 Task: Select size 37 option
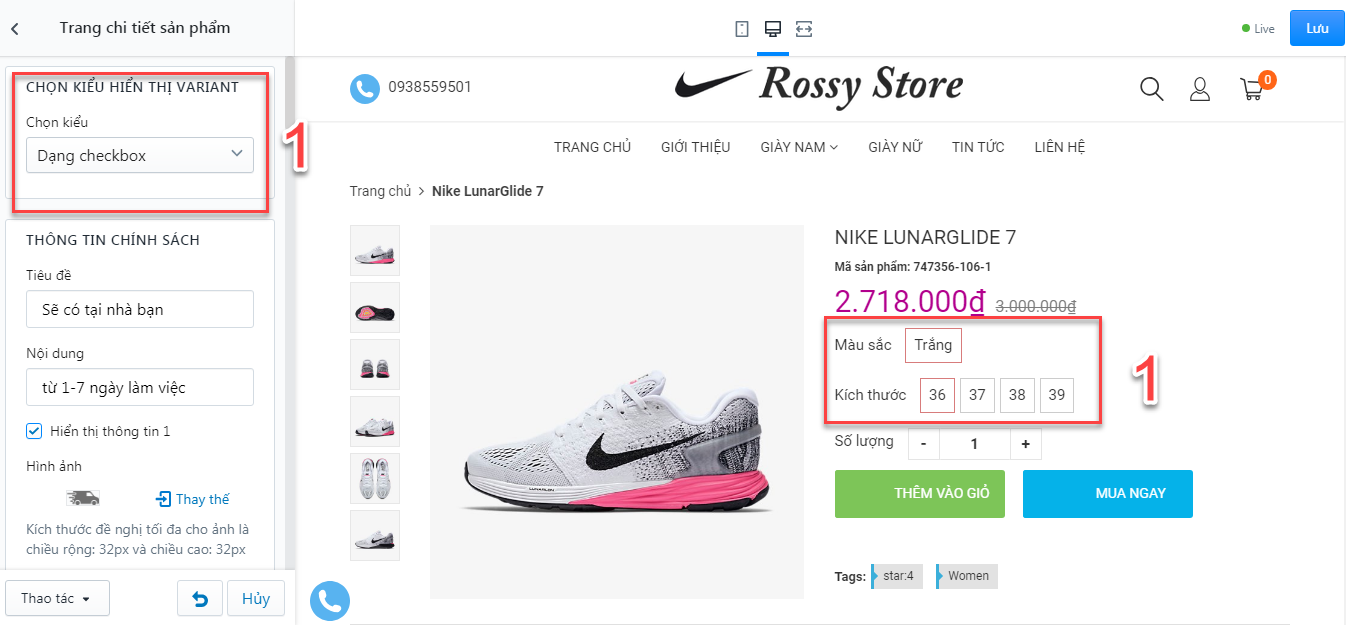[977, 395]
